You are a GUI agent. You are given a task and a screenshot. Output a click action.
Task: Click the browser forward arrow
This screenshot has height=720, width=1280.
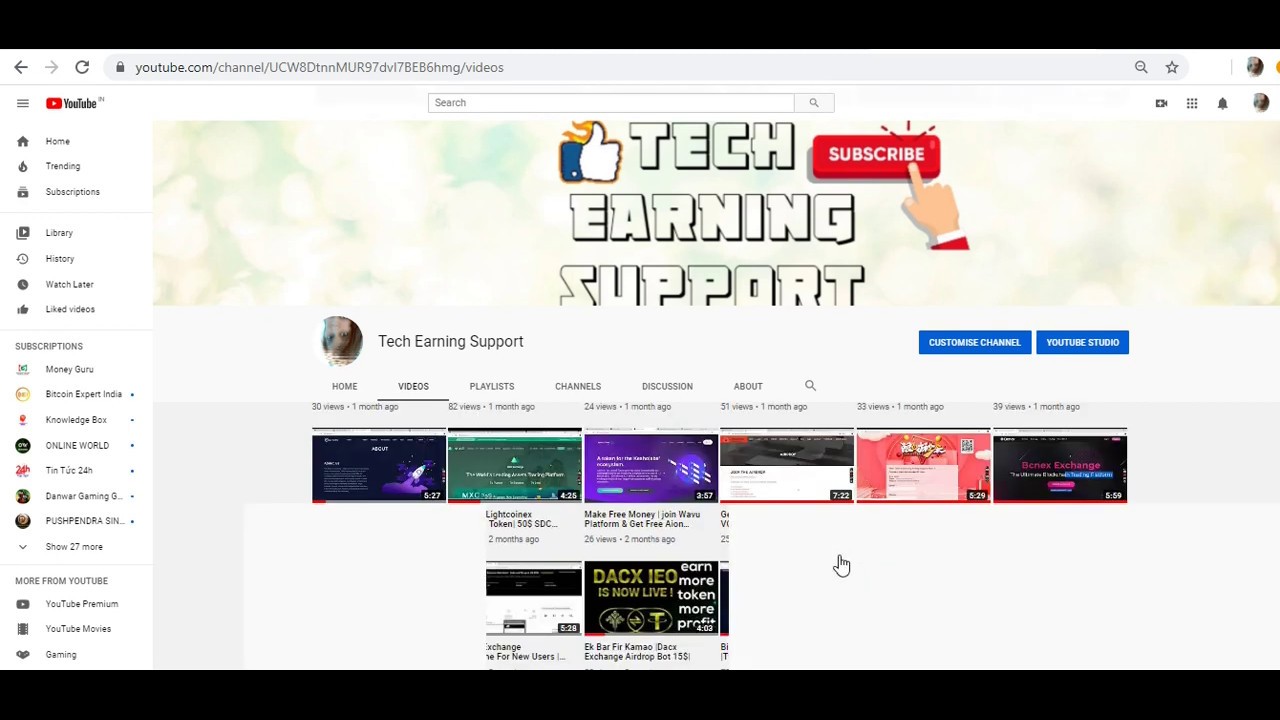pyautogui.click(x=52, y=67)
